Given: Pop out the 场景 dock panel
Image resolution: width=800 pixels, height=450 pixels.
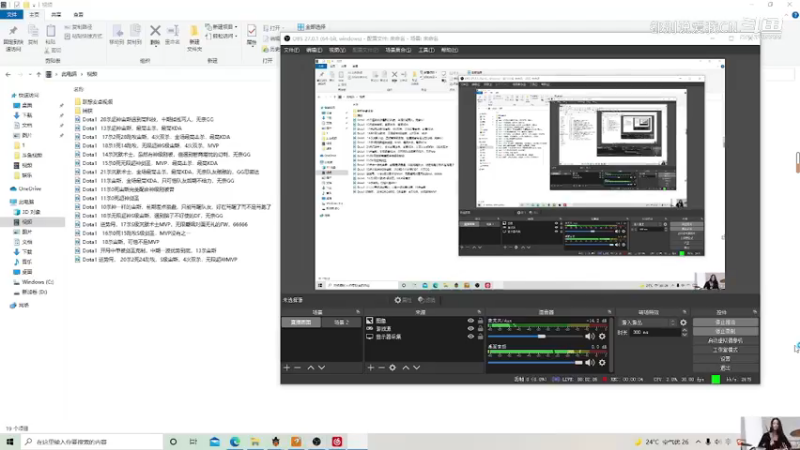Looking at the screenshot, I should point(358,312).
